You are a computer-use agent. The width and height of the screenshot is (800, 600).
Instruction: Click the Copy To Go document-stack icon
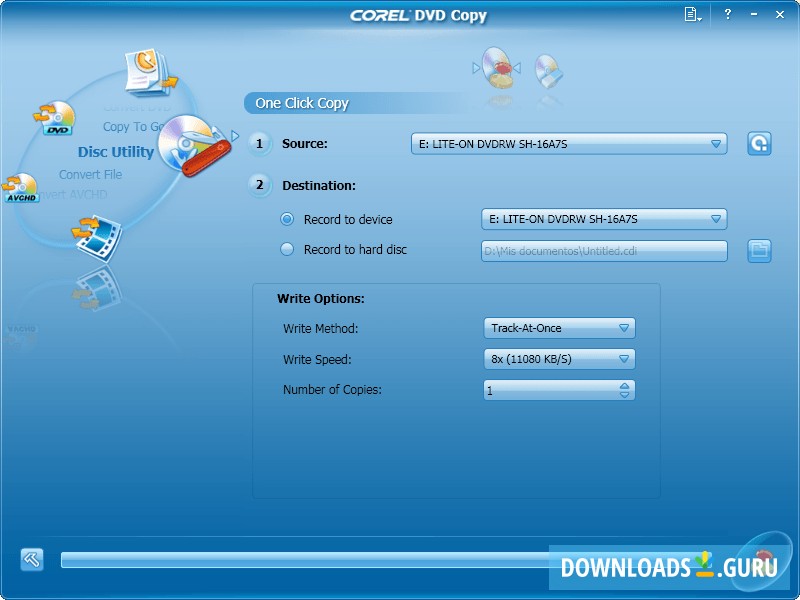coord(145,70)
